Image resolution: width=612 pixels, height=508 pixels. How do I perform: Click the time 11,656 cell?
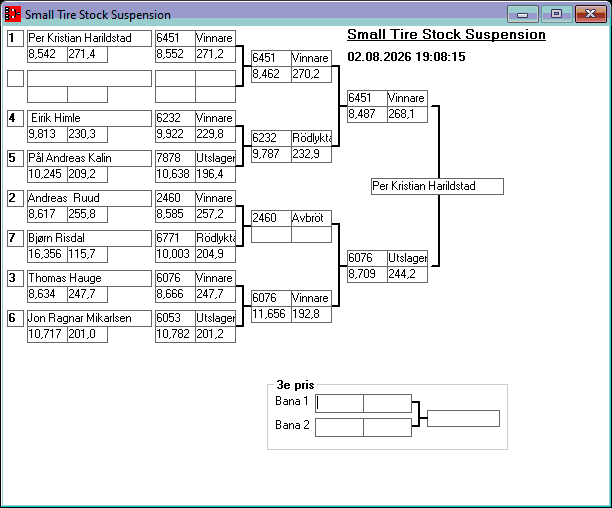pos(271,314)
